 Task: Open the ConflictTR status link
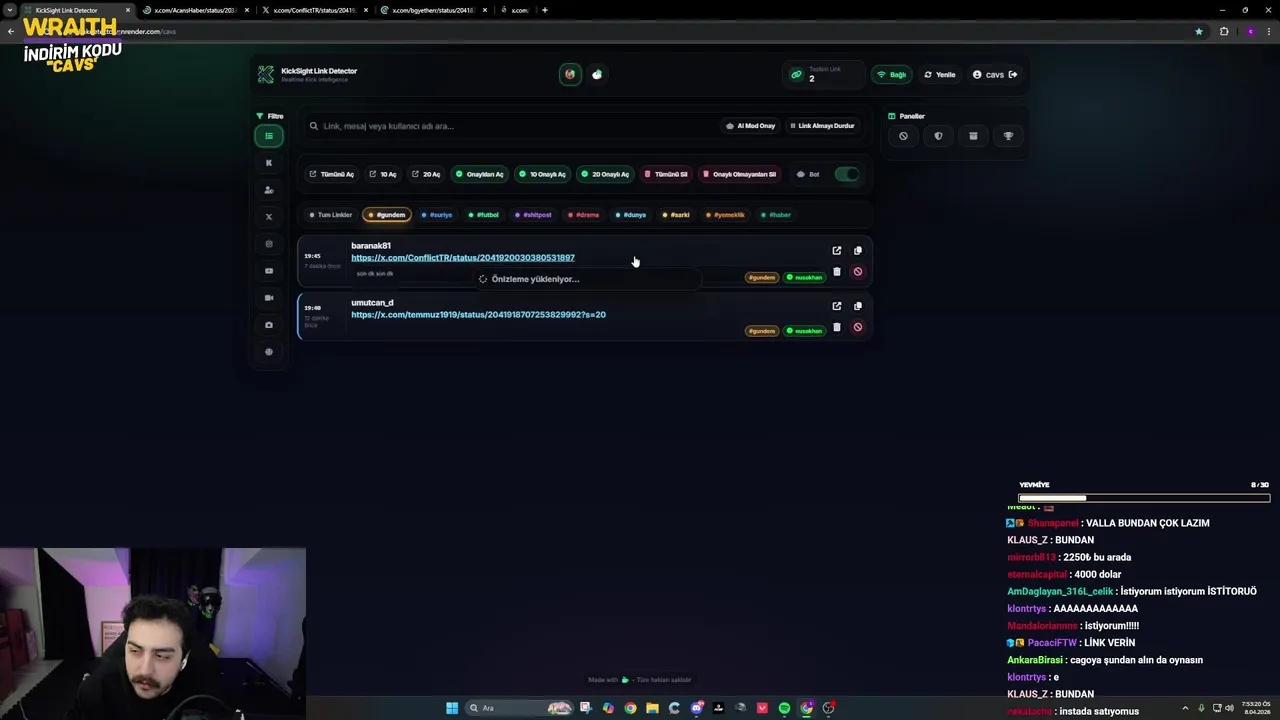[x=463, y=258]
